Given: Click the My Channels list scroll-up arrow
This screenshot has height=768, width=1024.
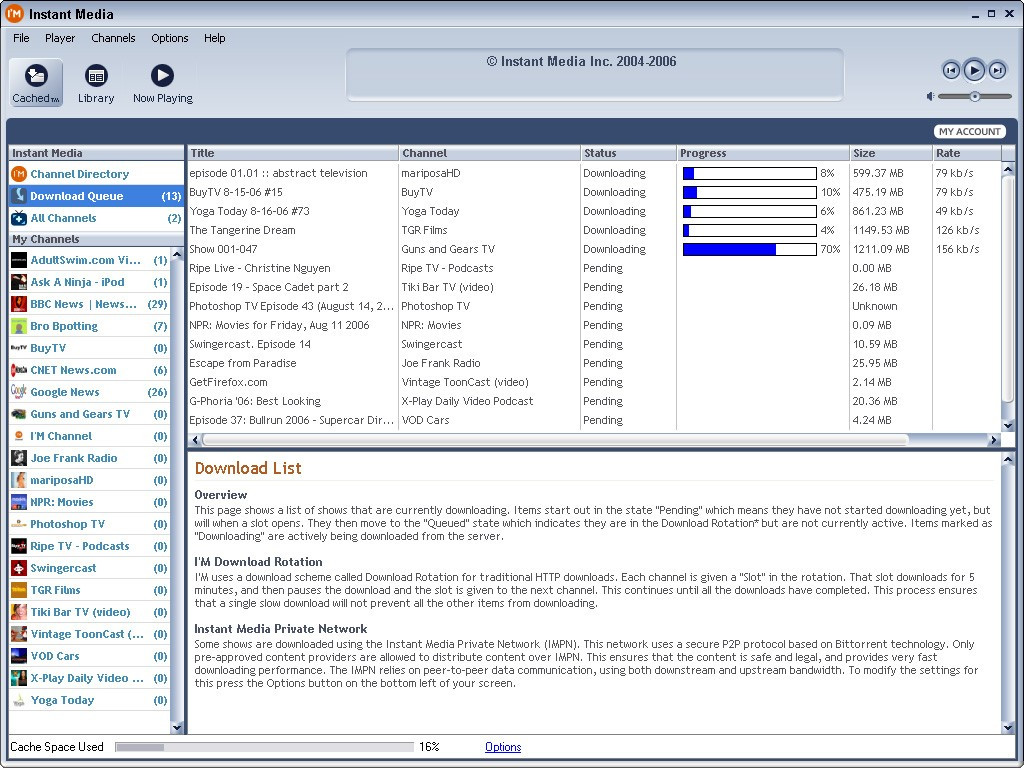Looking at the screenshot, I should pos(177,254).
